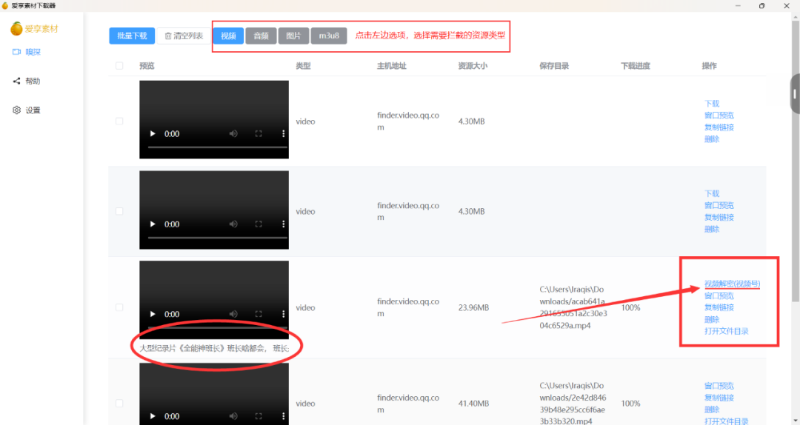Click the 资源大小 column header
Viewport: 800px width, 425px height.
pos(472,66)
